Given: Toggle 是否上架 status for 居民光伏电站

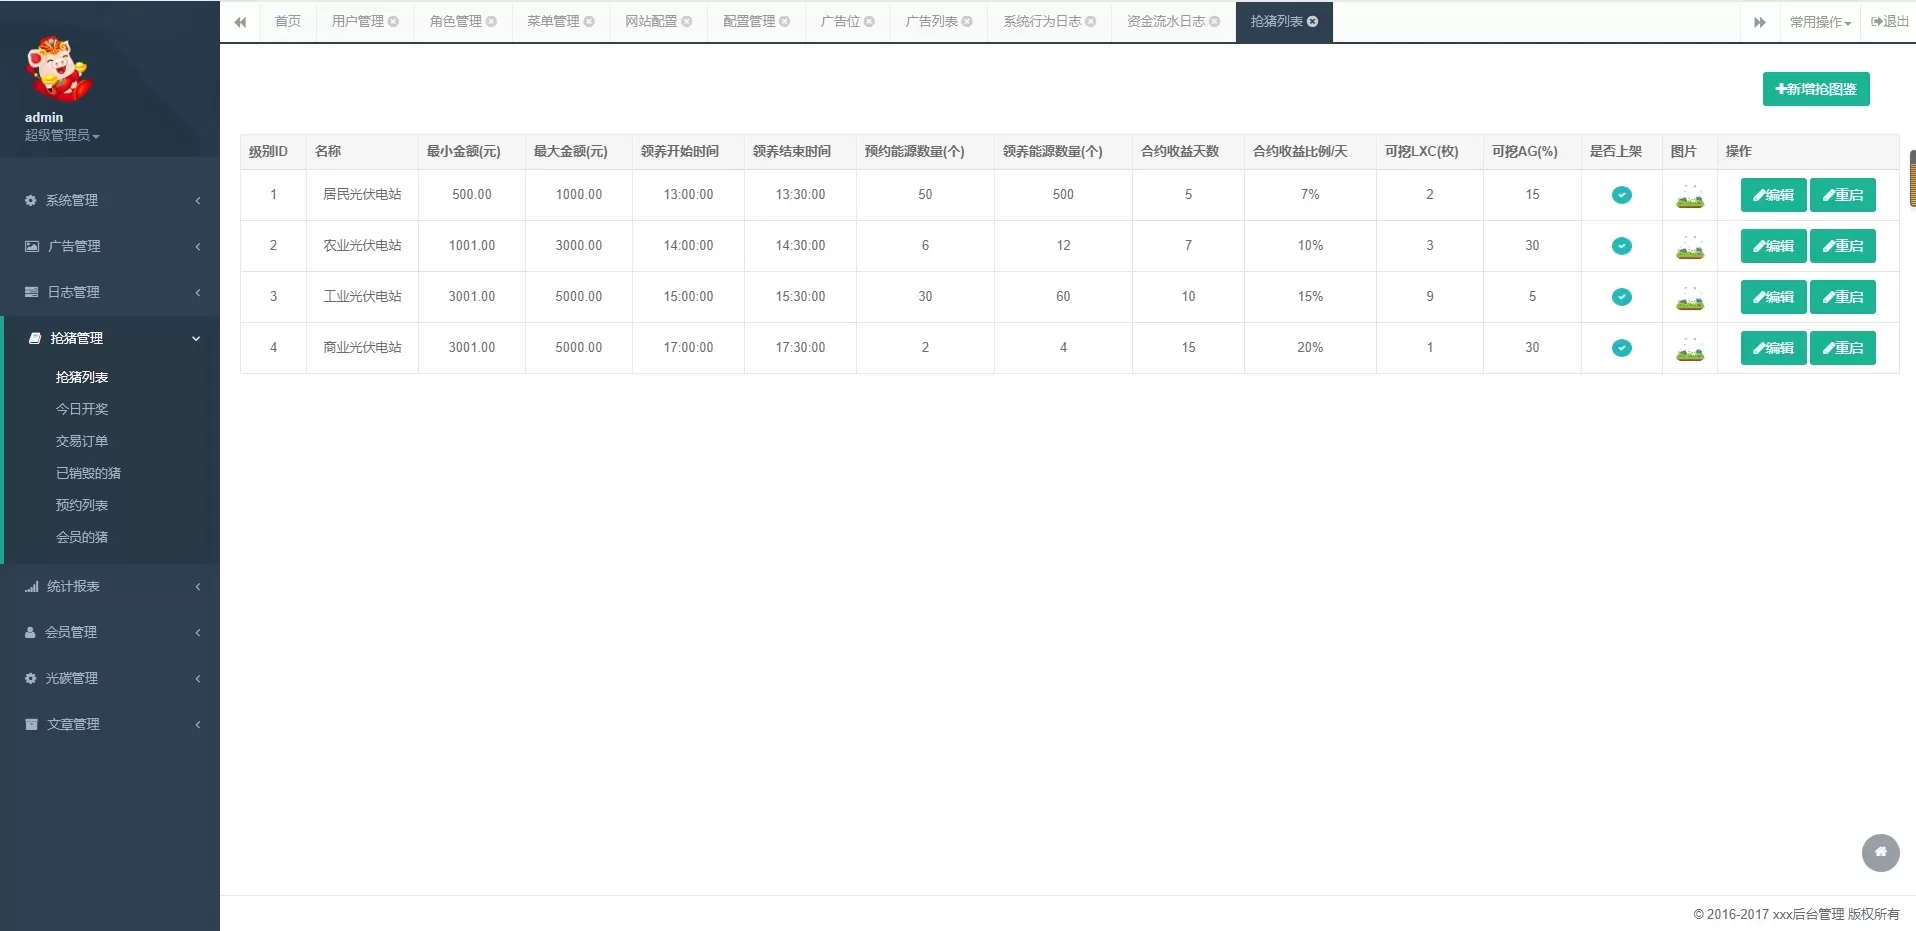Looking at the screenshot, I should (1621, 195).
